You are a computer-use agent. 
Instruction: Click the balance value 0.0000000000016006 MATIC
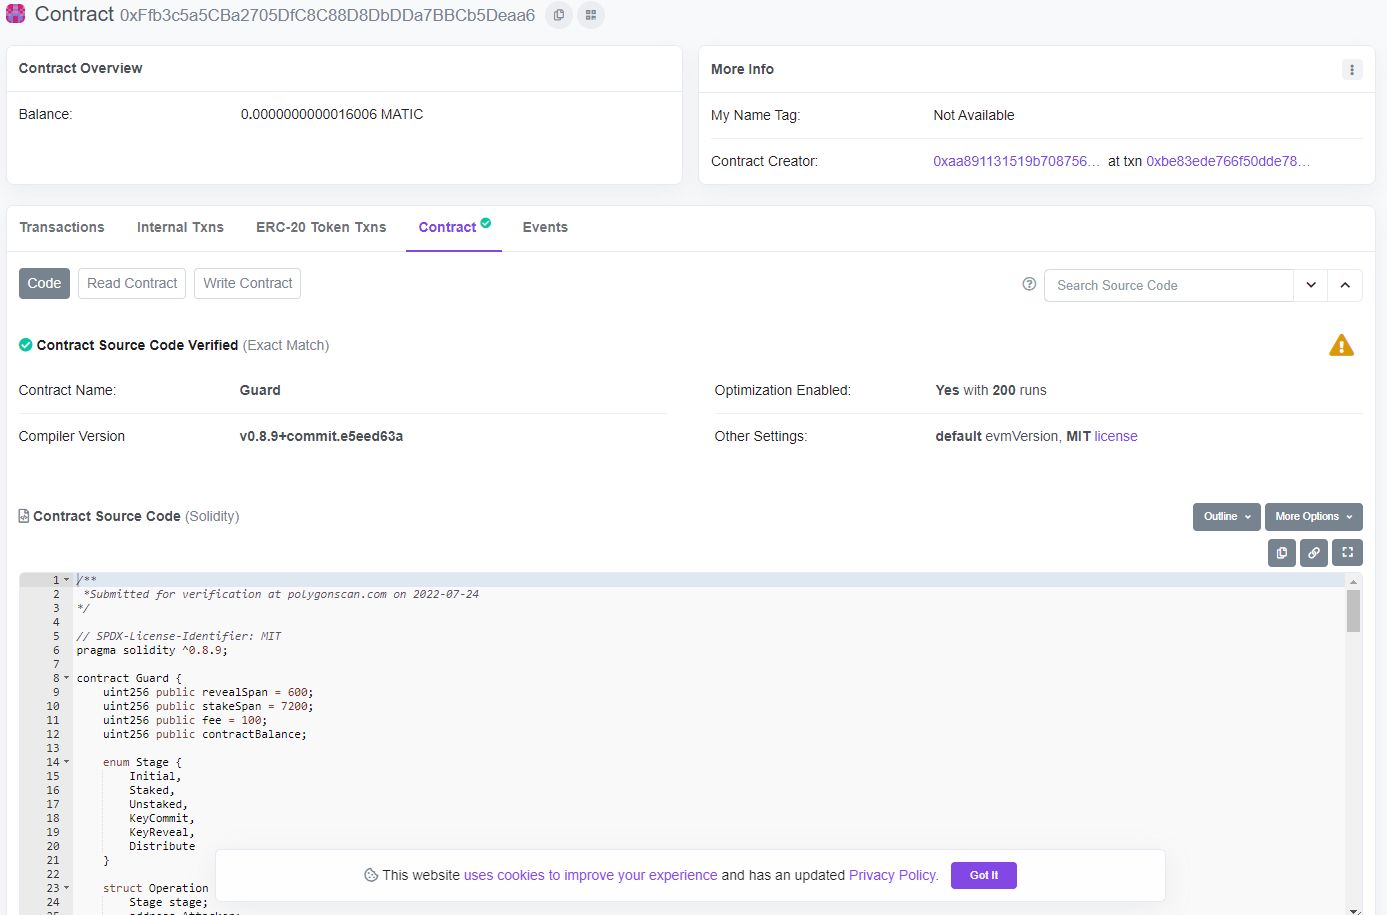[332, 114]
